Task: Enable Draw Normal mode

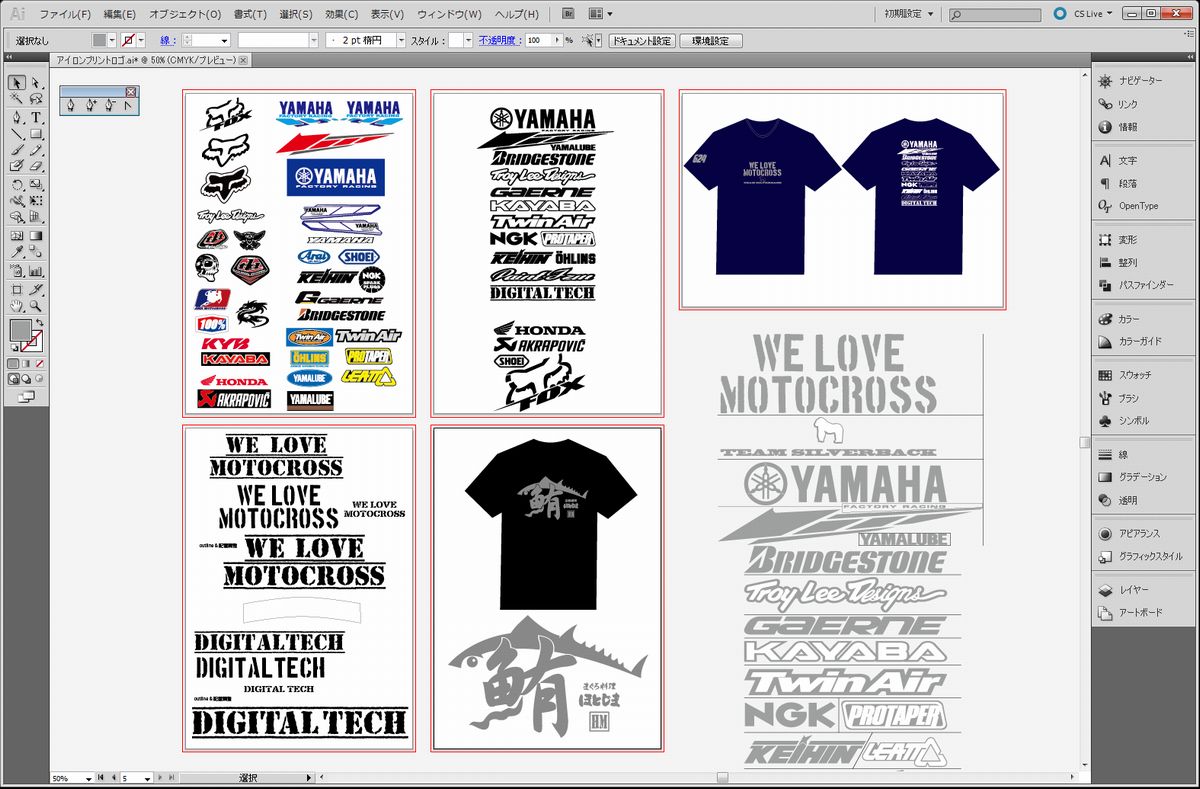Action: (x=13, y=379)
